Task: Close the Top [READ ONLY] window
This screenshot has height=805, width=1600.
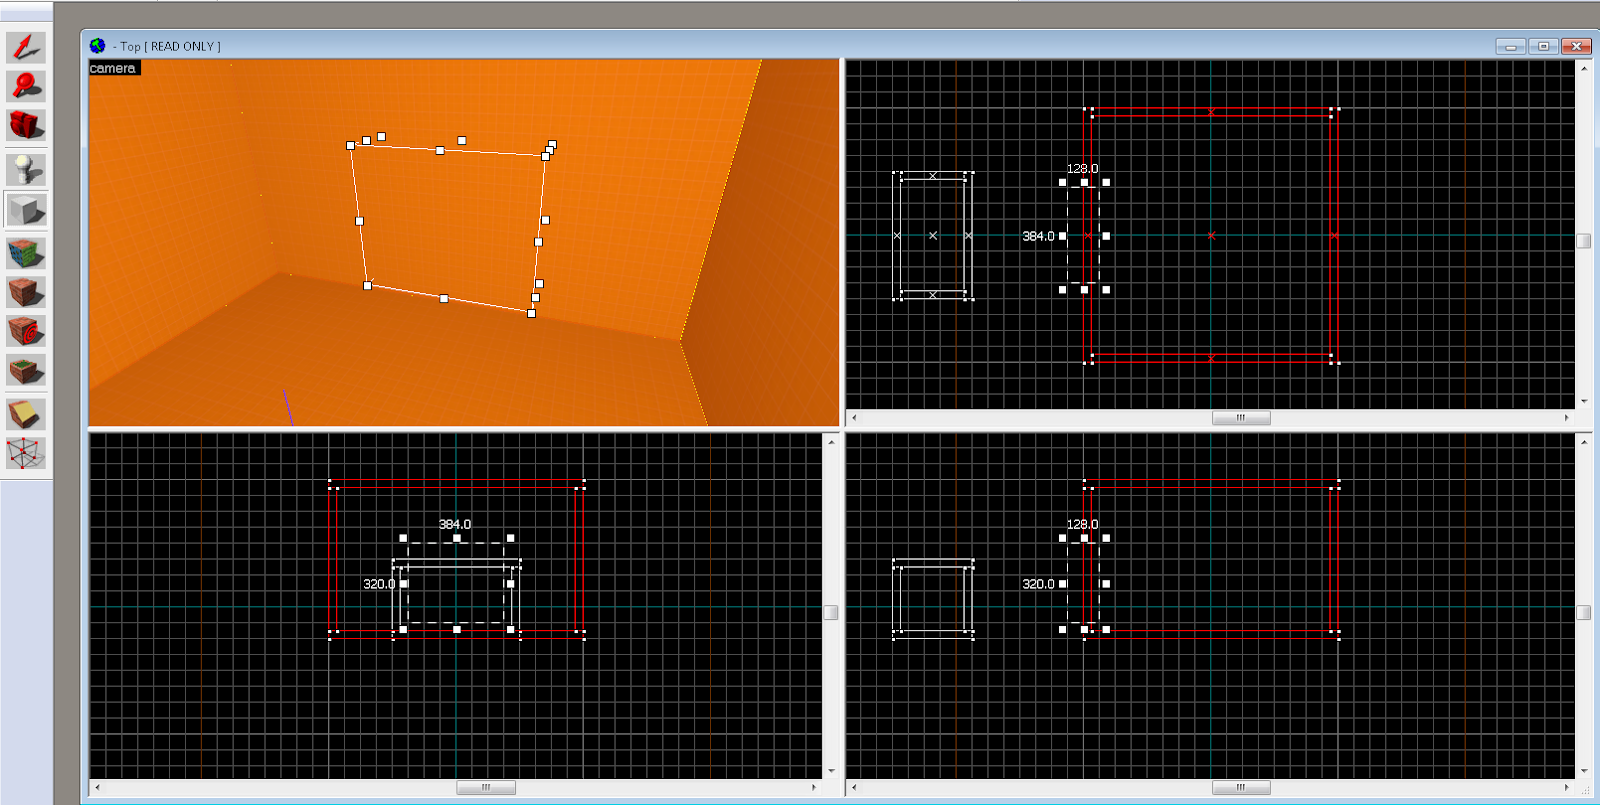Action: pos(1576,46)
